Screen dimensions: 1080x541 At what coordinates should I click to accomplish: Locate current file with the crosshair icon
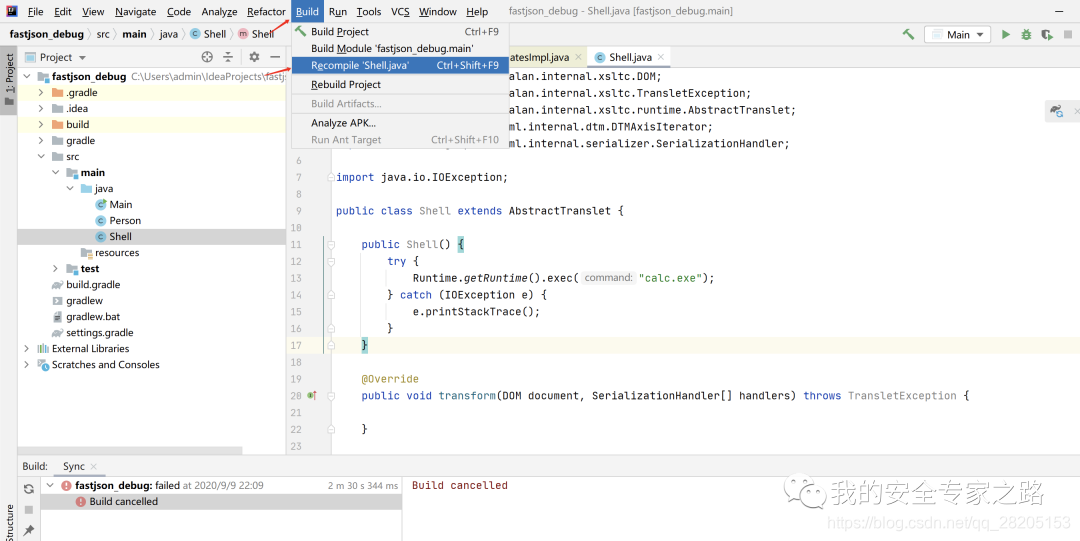pos(207,57)
